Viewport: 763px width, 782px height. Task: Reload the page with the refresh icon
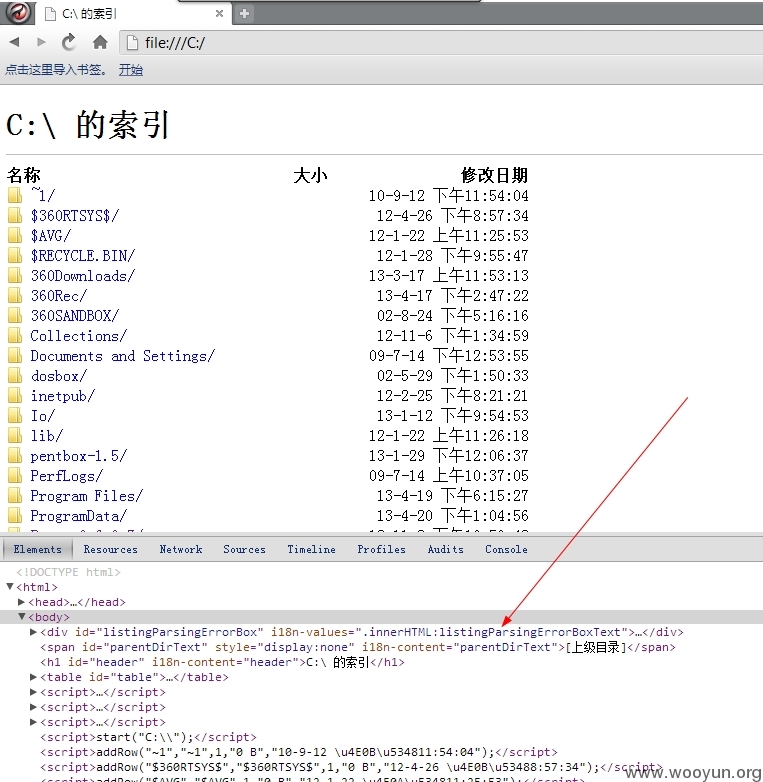coord(69,42)
